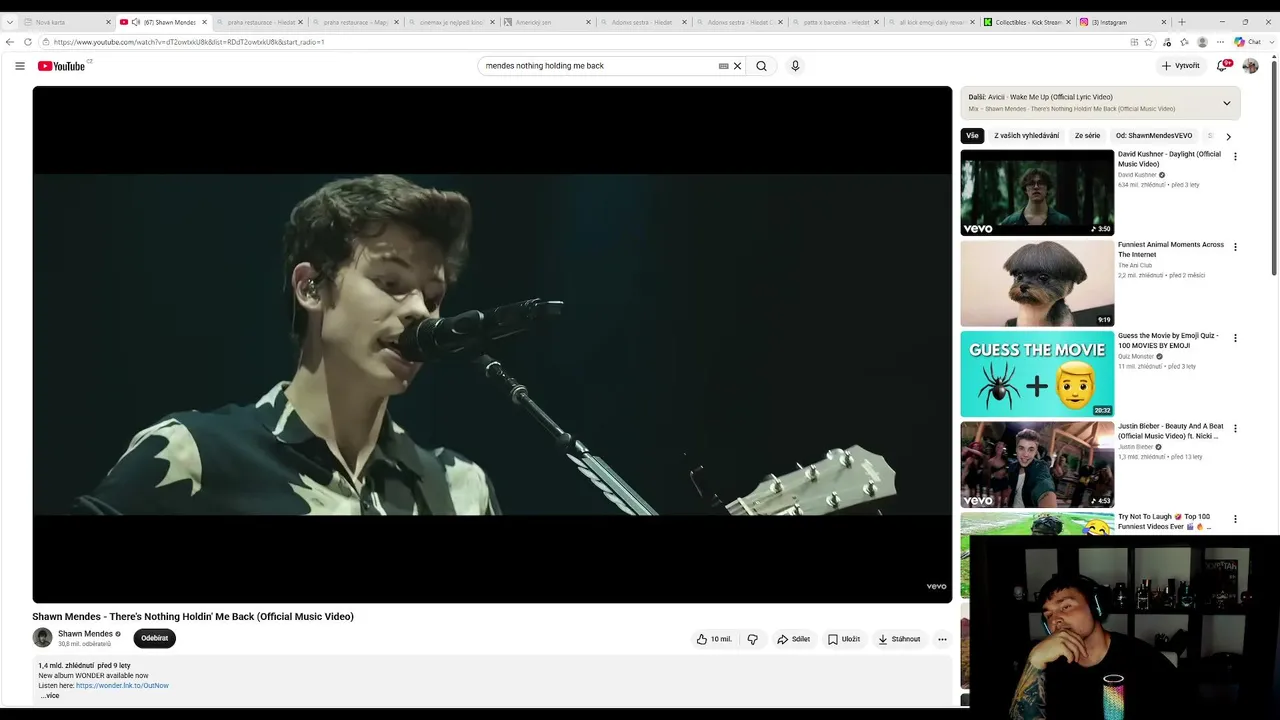Download the video with 'Stáhnout'

[x=899, y=639]
